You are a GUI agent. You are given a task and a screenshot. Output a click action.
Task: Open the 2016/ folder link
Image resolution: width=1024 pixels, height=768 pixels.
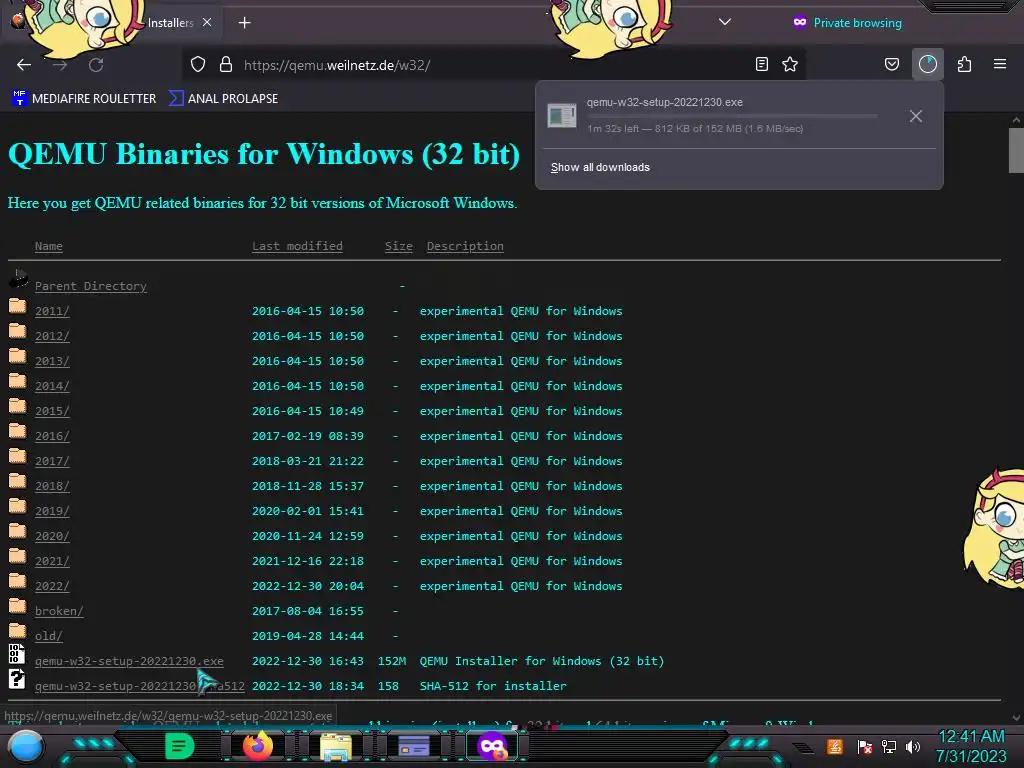[x=52, y=436]
